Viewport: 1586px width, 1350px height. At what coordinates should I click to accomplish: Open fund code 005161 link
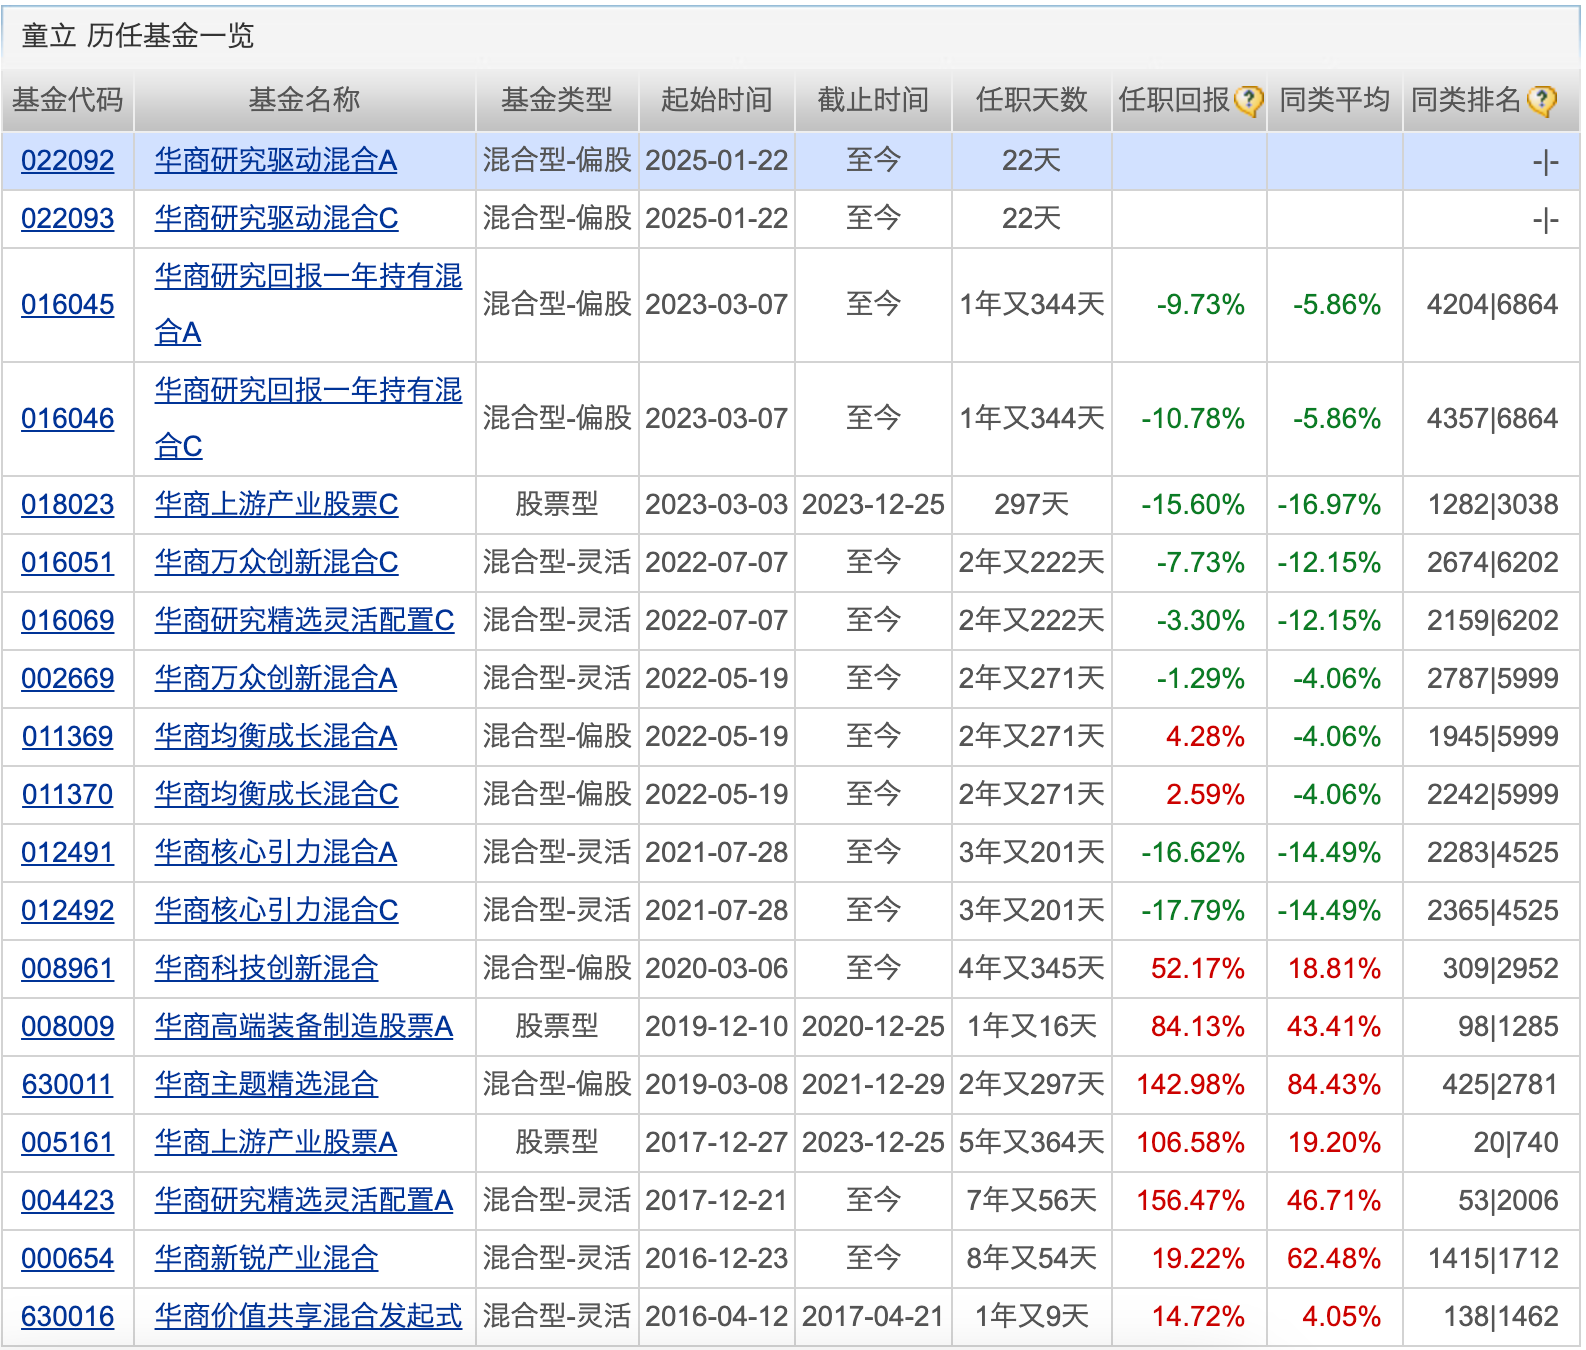[x=67, y=1142]
